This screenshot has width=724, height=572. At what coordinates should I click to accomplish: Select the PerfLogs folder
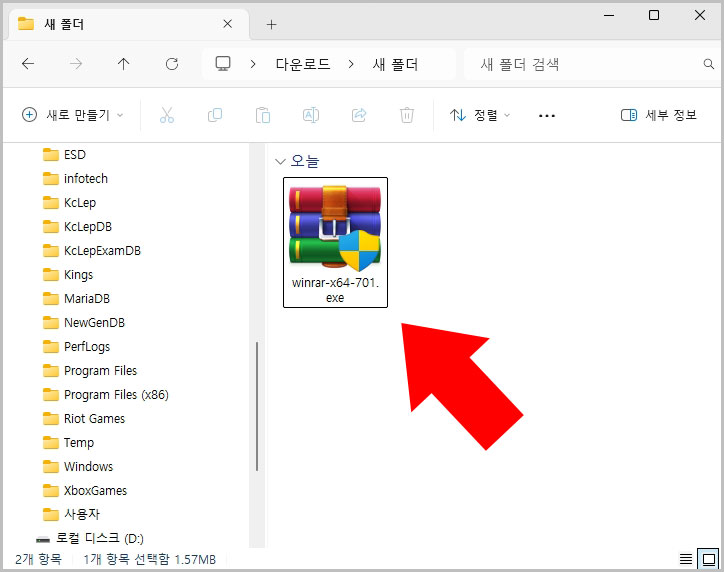[x=76, y=347]
